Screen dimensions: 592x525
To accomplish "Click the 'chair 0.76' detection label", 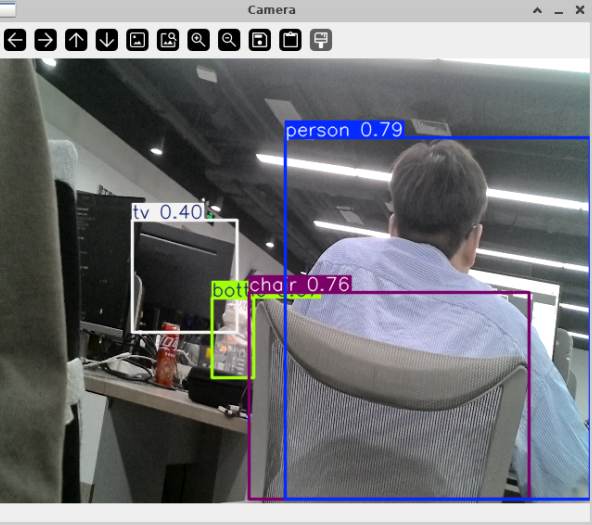I will (x=300, y=284).
